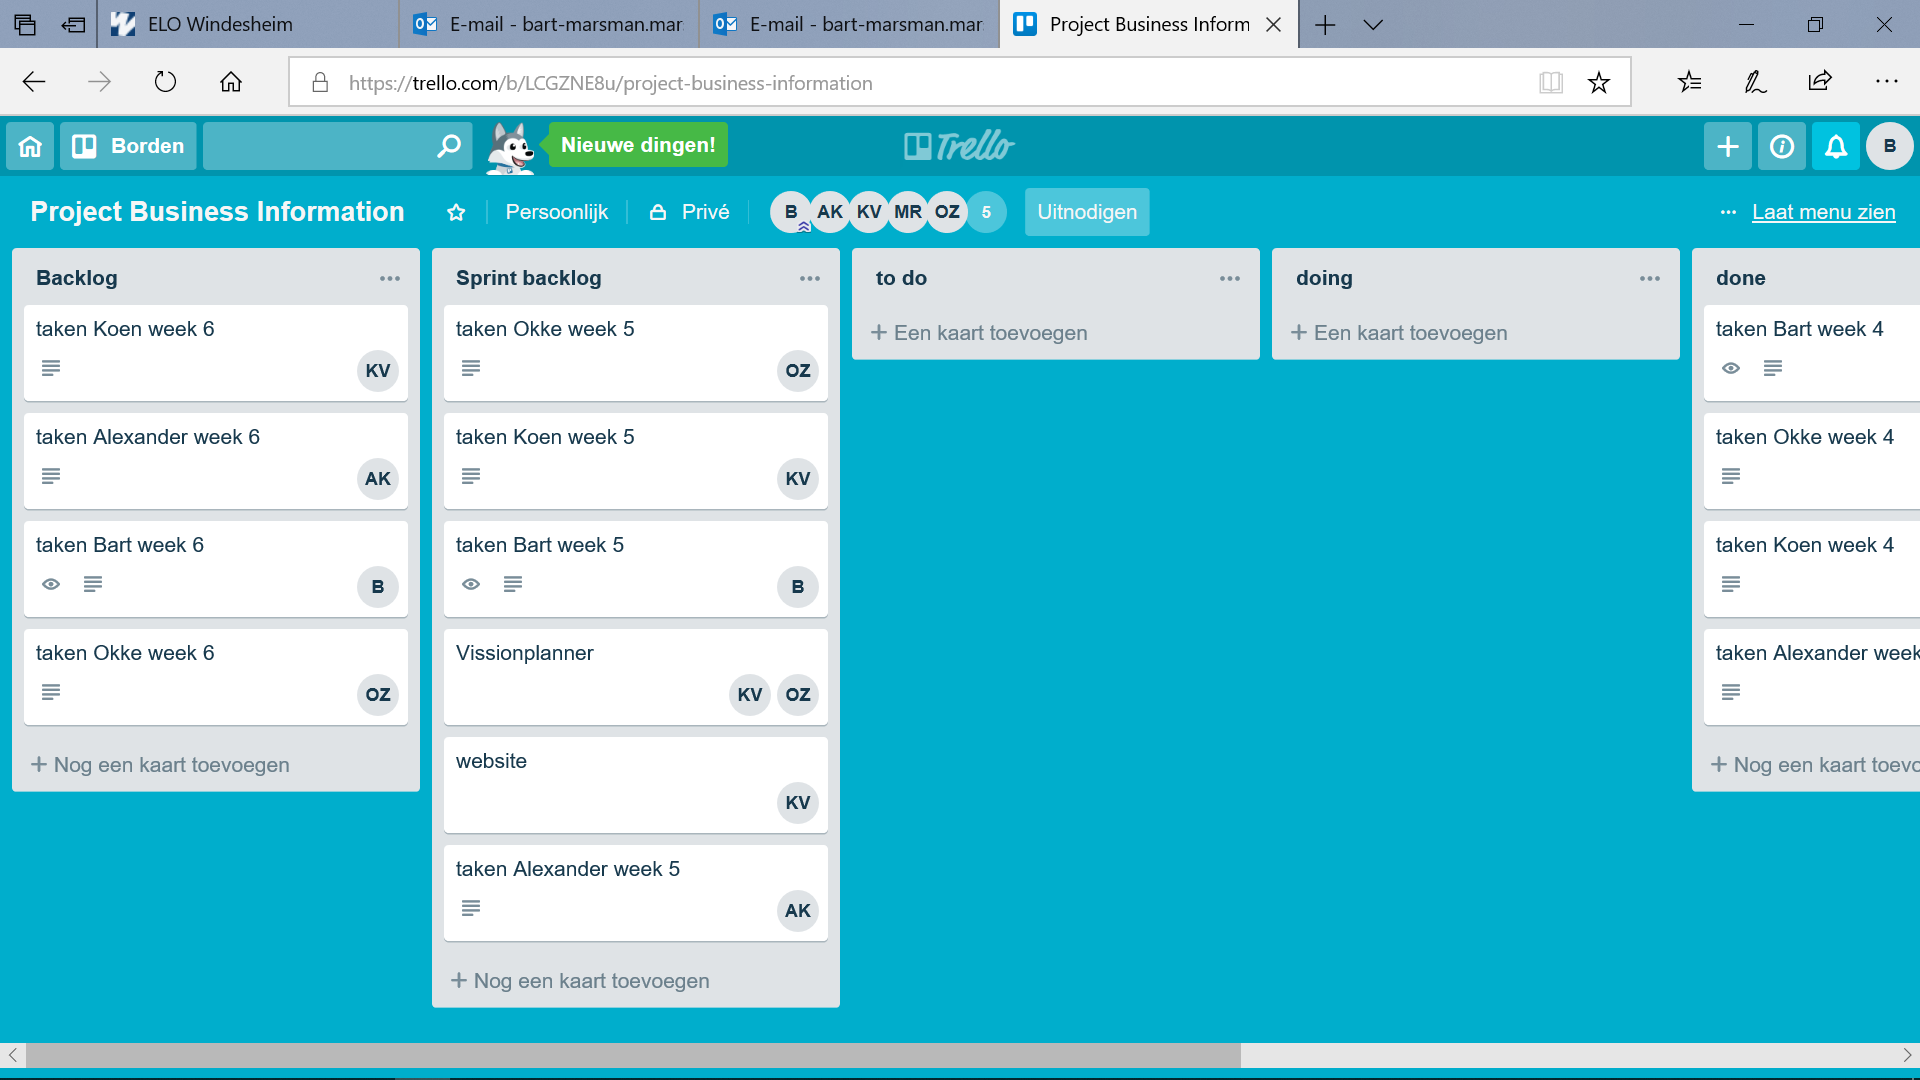Click the browser favorites star icon
This screenshot has height=1080, width=1920.
click(x=1598, y=82)
